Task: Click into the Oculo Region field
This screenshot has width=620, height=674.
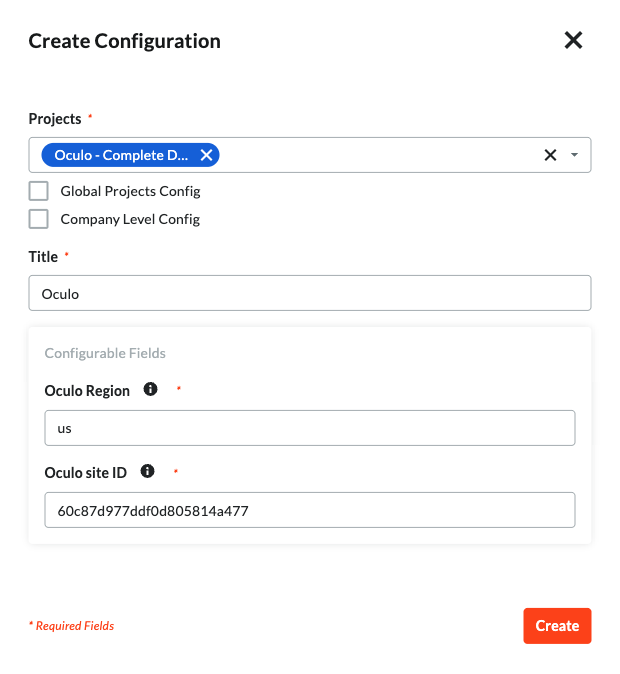Action: 310,428
